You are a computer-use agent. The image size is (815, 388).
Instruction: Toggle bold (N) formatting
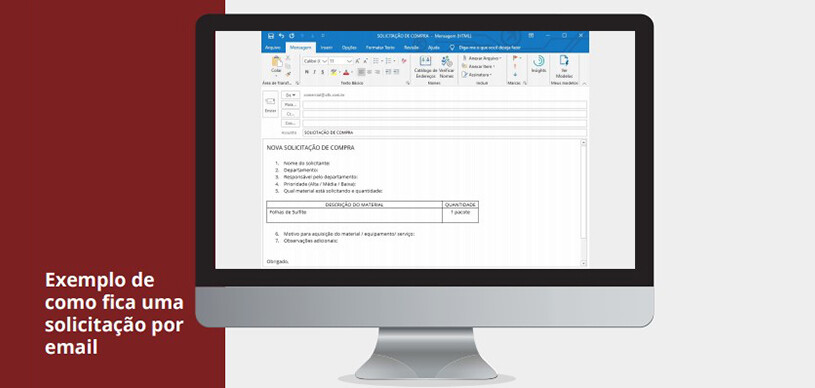click(307, 72)
